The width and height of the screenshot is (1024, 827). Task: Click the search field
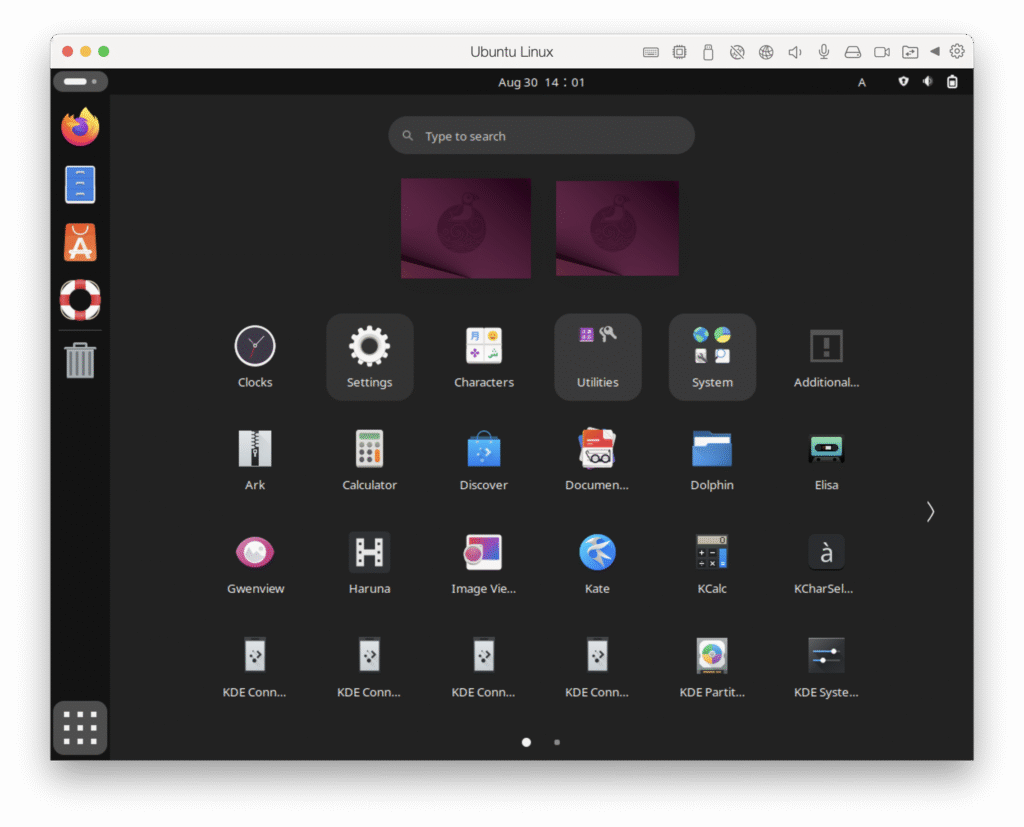(541, 136)
